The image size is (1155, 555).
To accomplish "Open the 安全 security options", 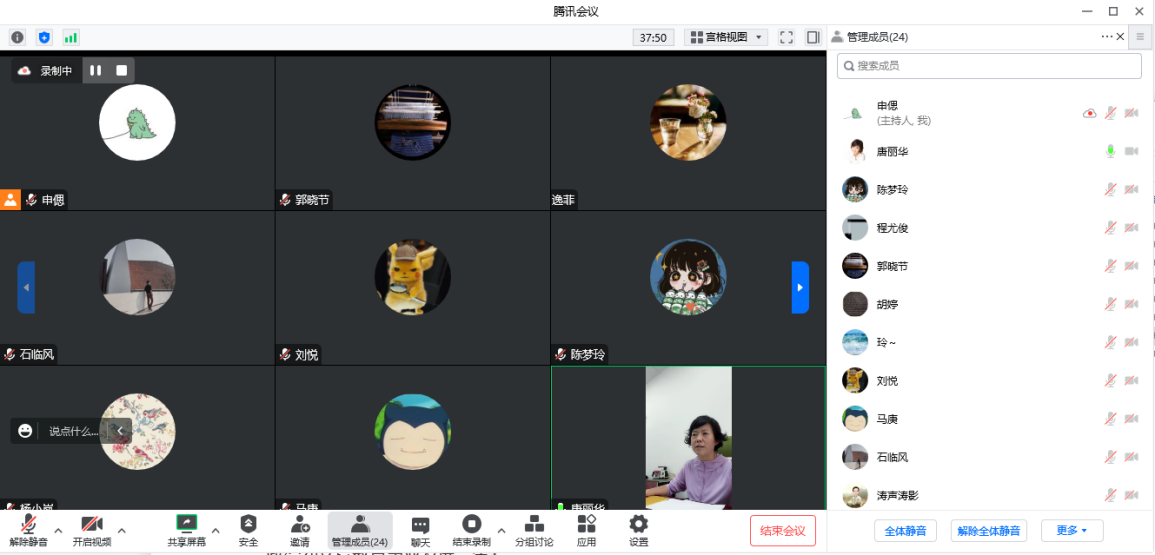I will coord(248,529).
